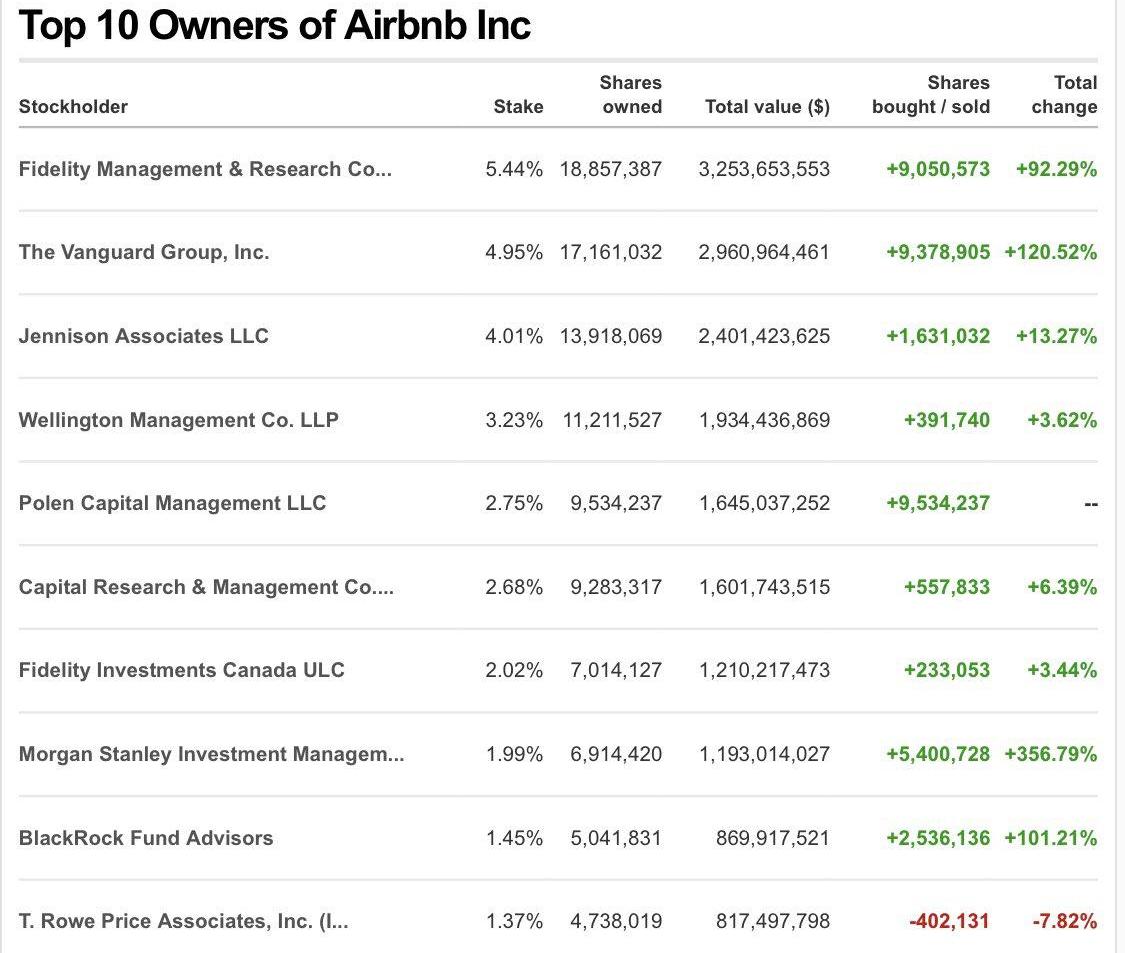Viewport: 1125px width, 953px height.
Task: Click T. Rowe Price Associates, Inc. name
Action: coord(184,921)
